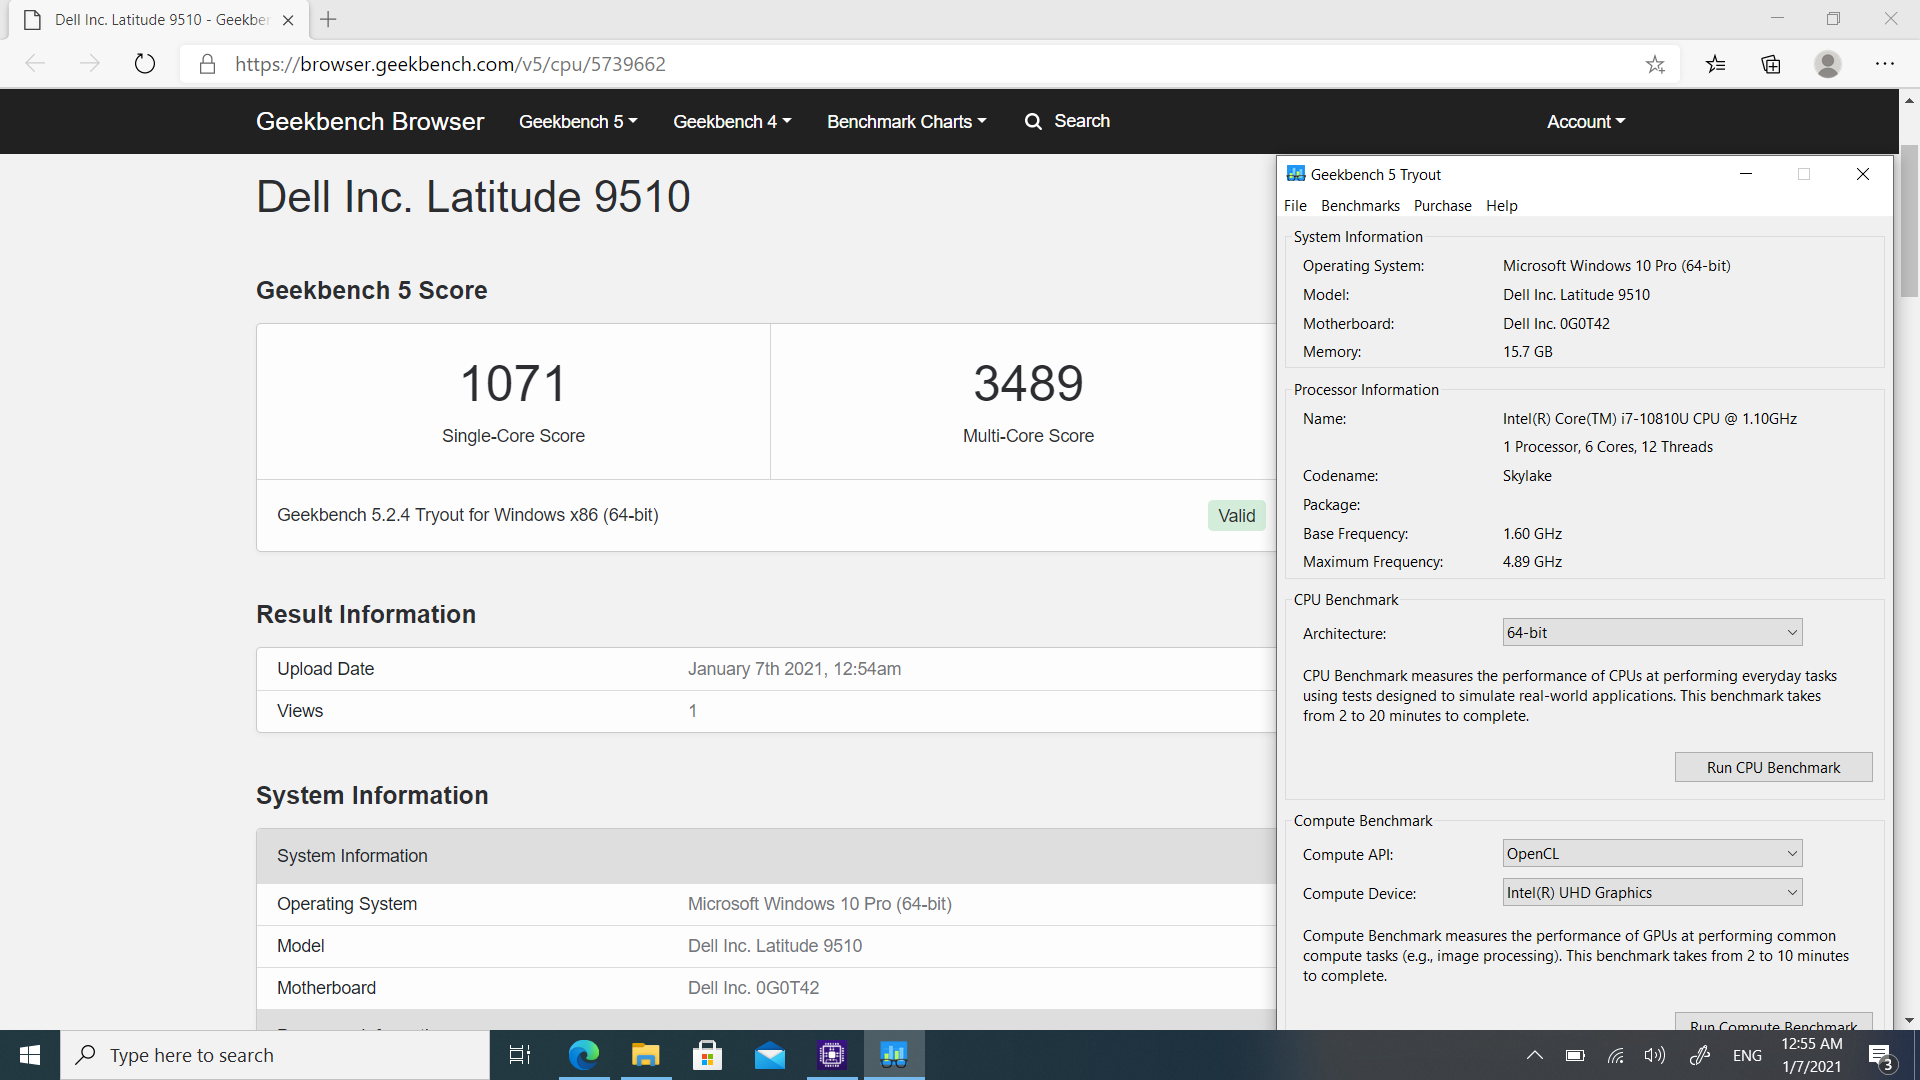Expand the Benchmark Charts dropdown
The width and height of the screenshot is (1920, 1080).
(907, 121)
